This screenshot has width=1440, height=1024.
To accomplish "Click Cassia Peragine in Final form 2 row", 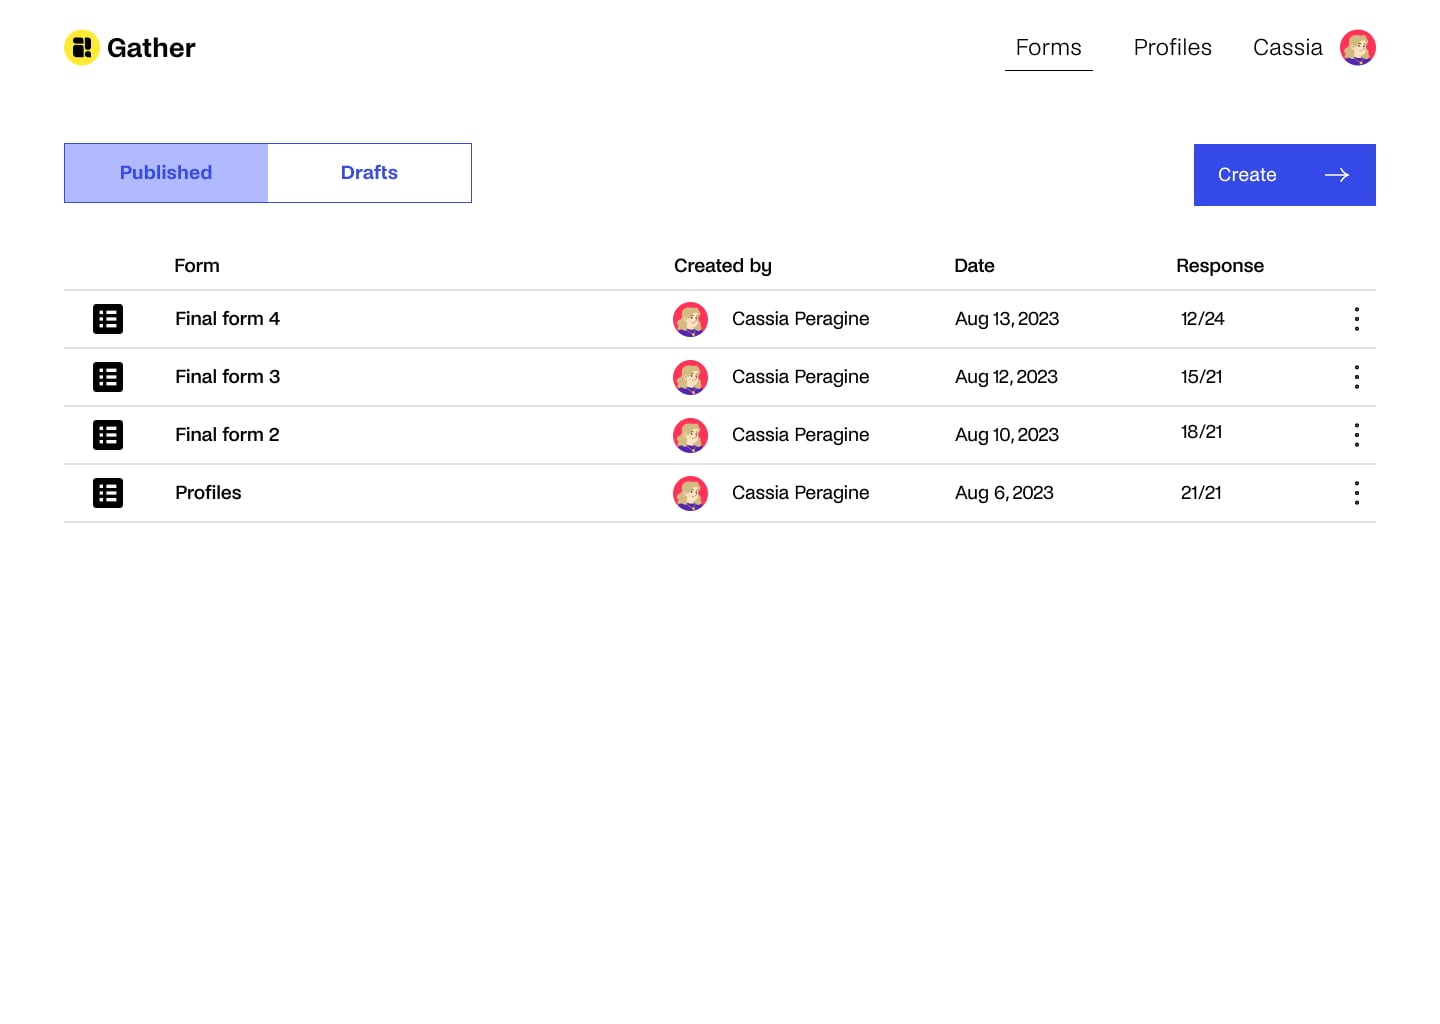I will (800, 435).
